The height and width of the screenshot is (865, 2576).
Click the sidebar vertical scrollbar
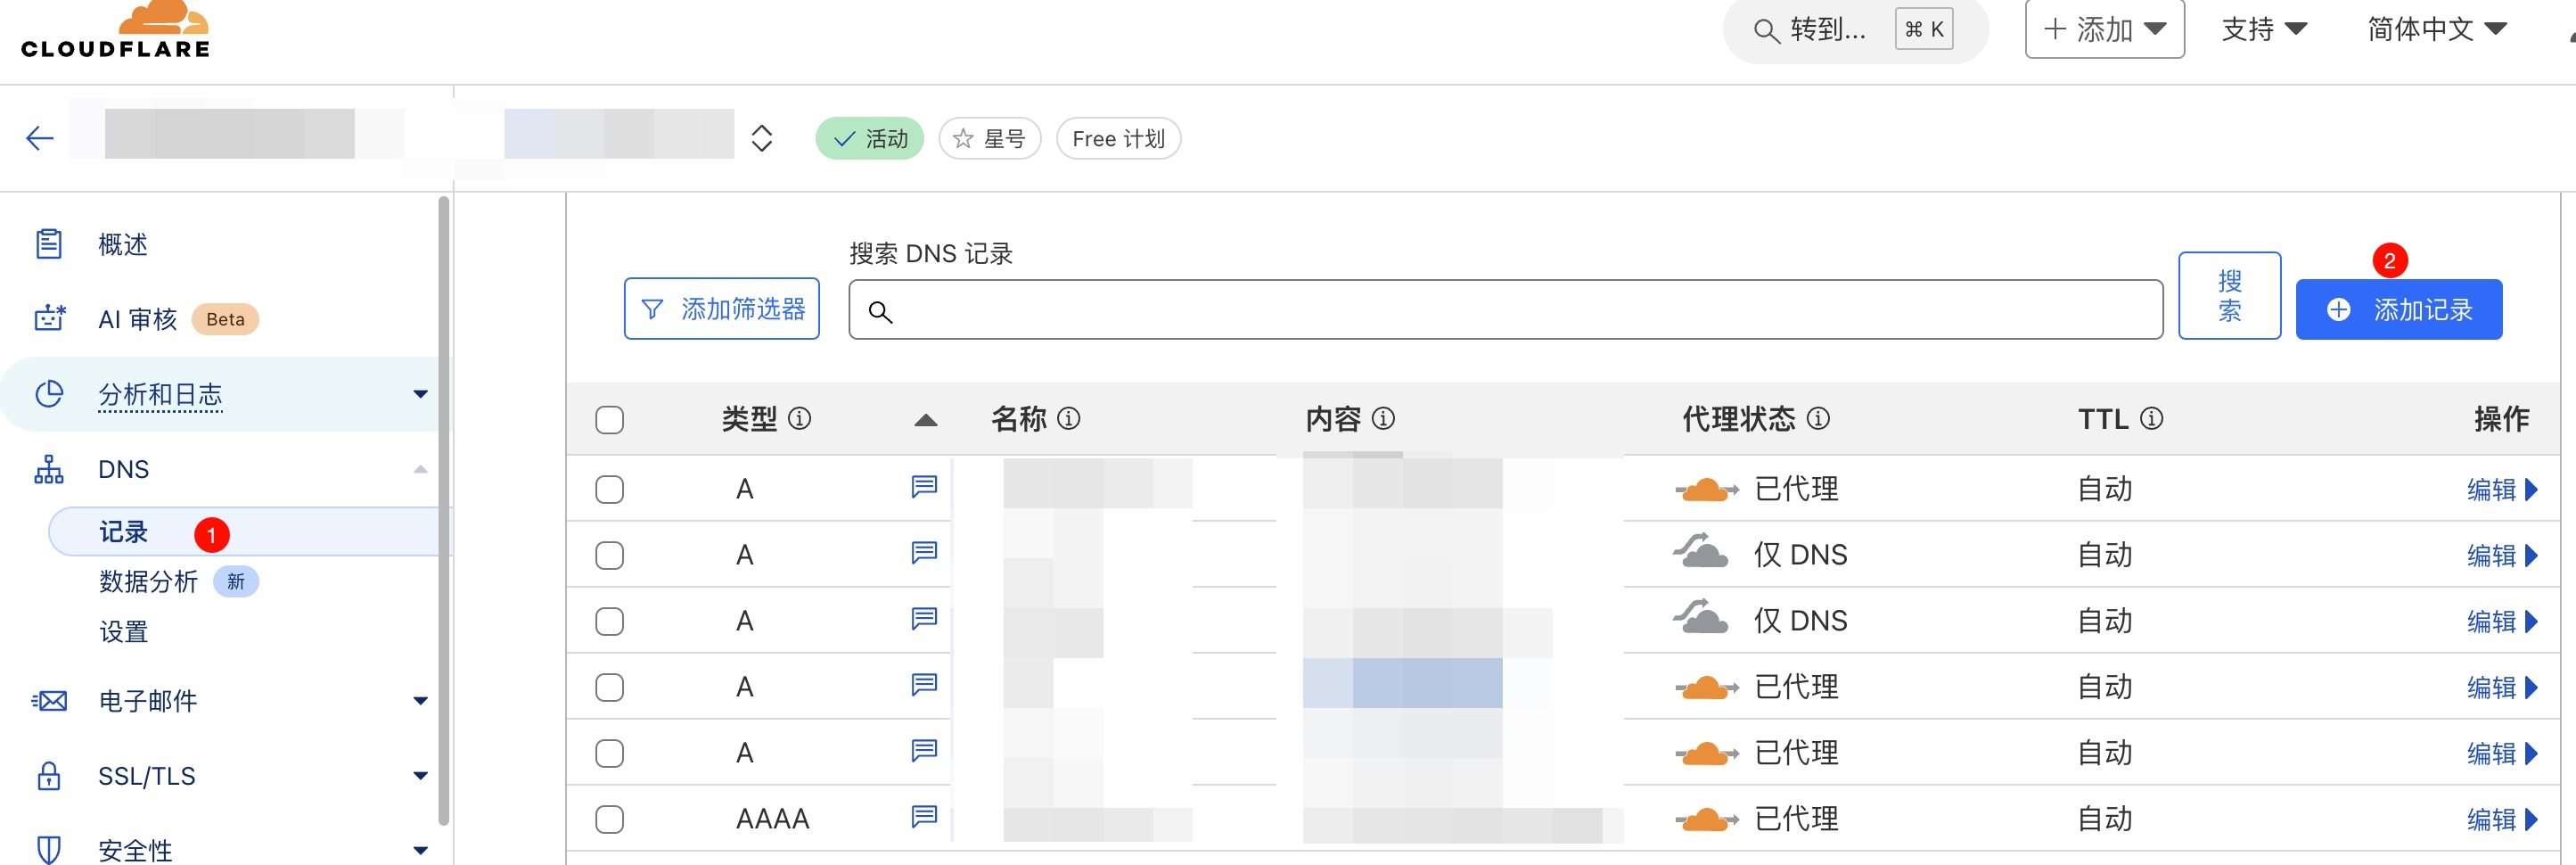coord(444,510)
